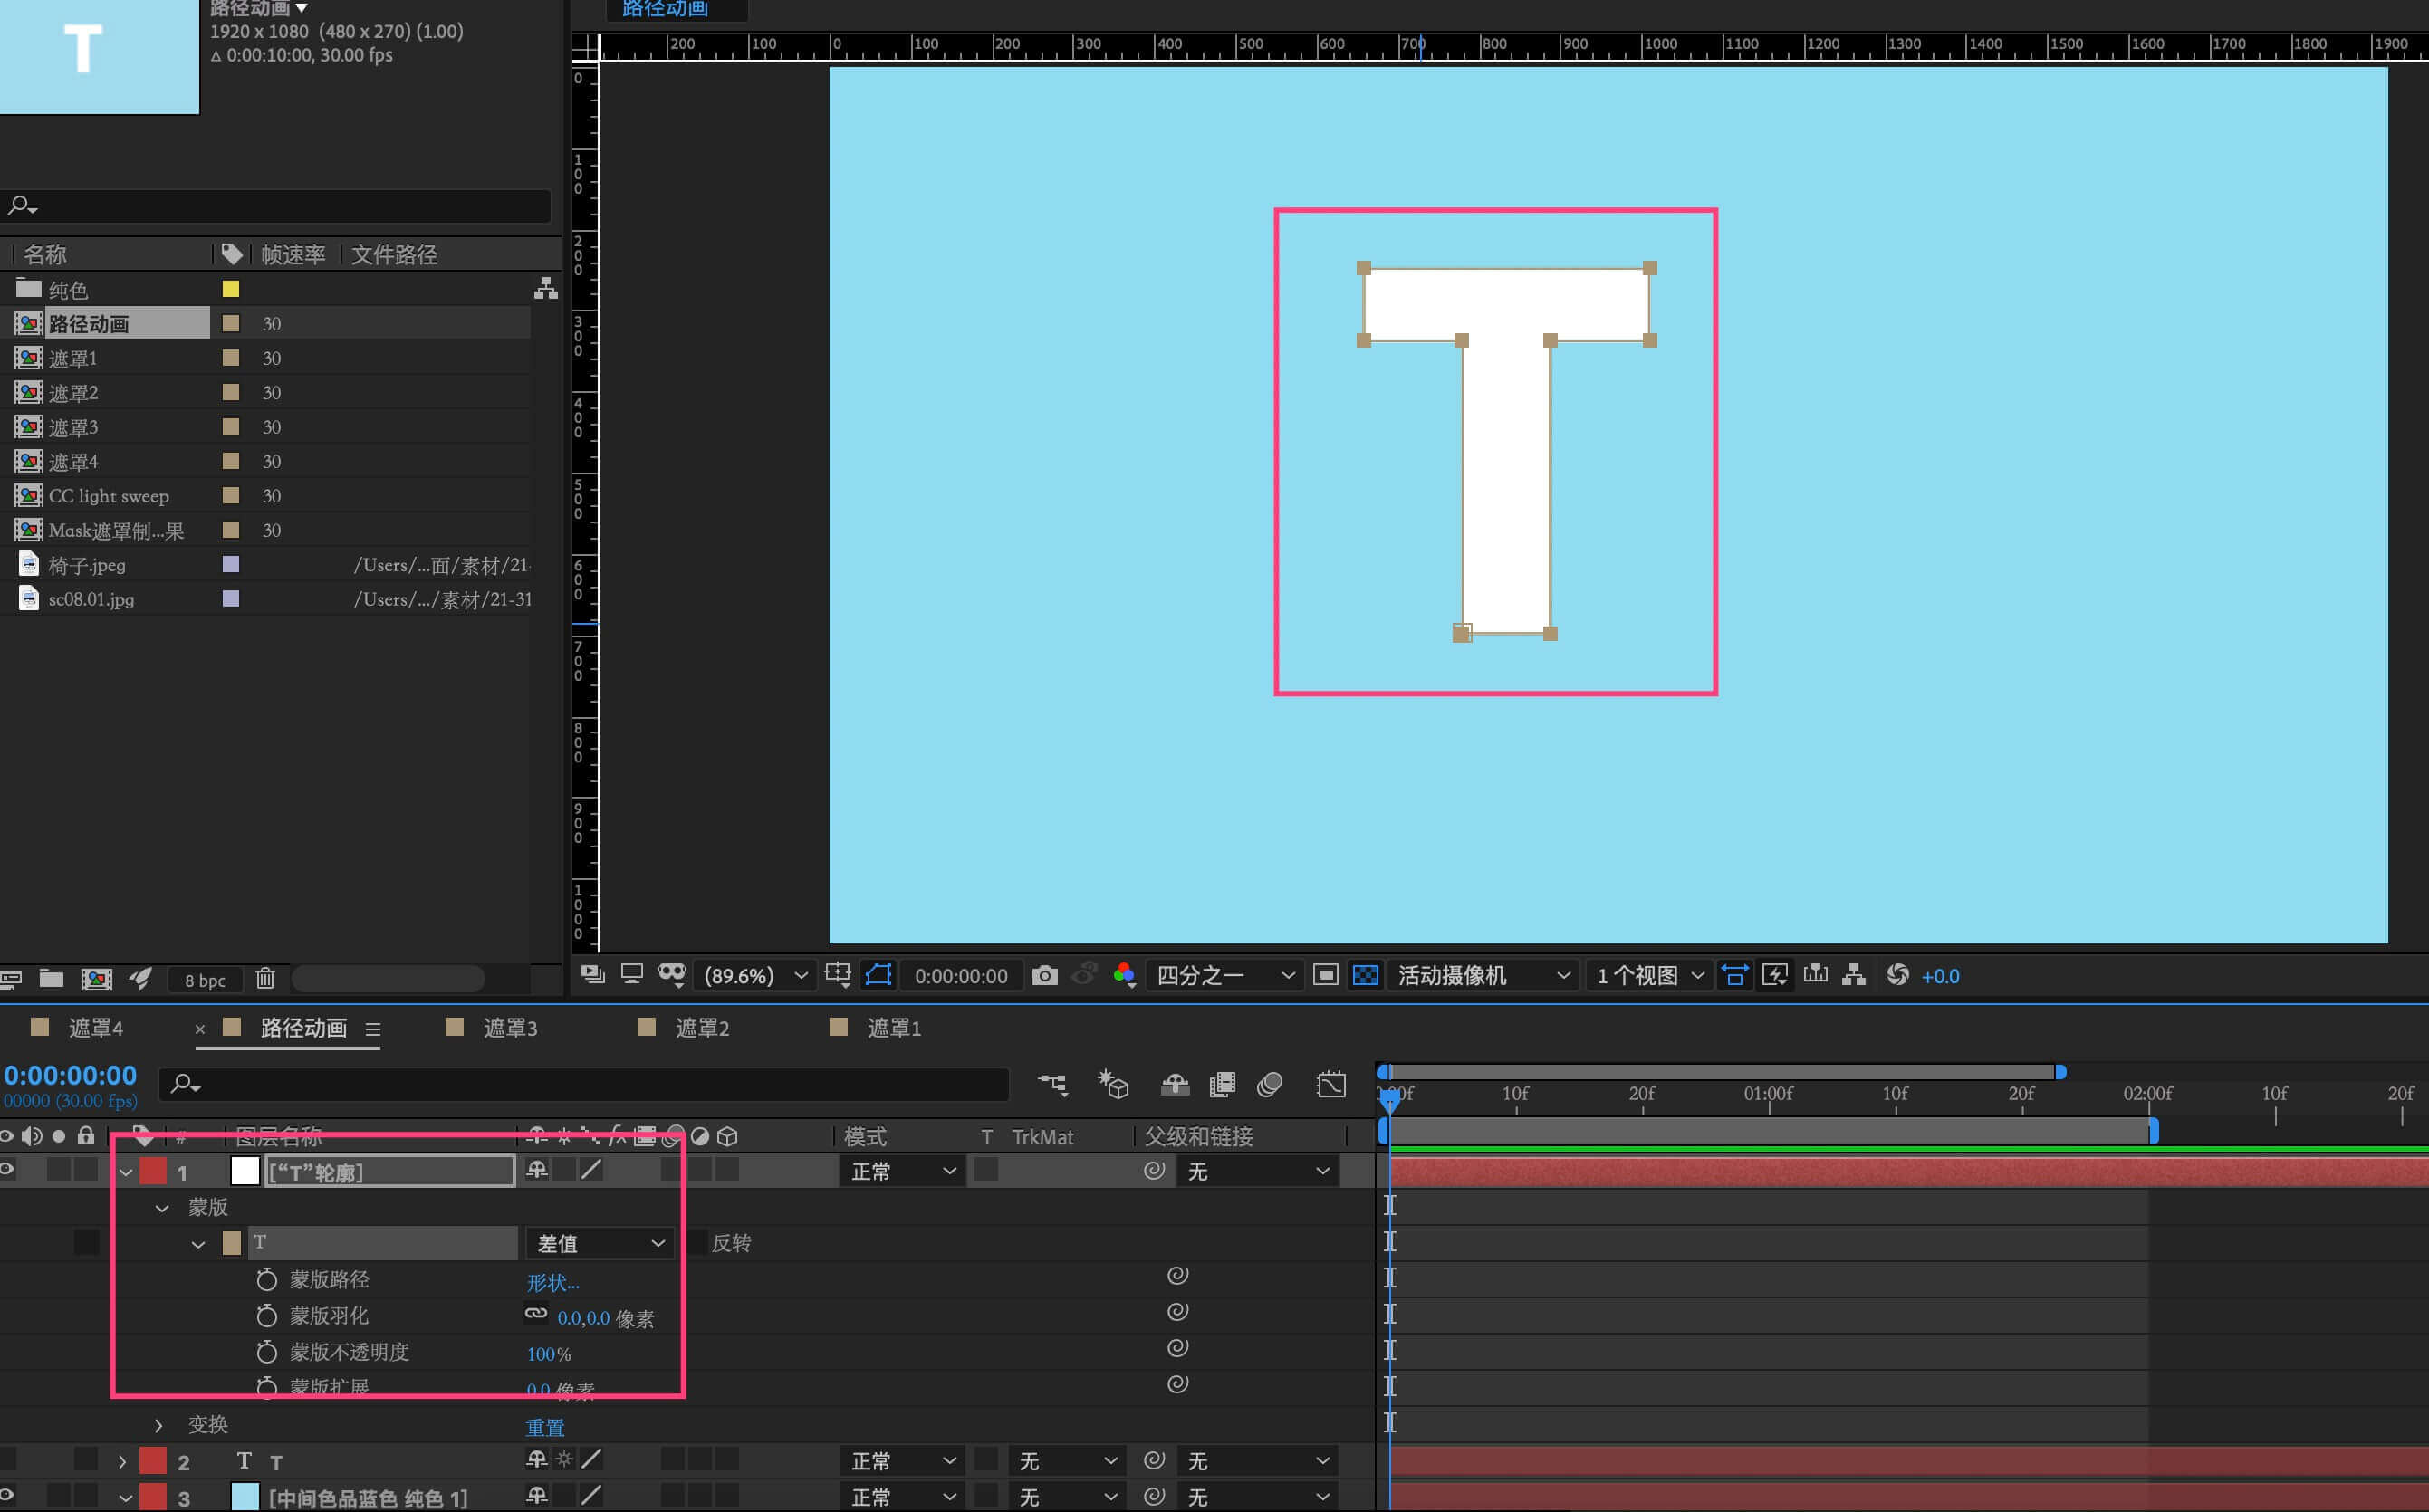
Task: Click the yellow label swatch of 纯色 folder
Action: (231, 289)
